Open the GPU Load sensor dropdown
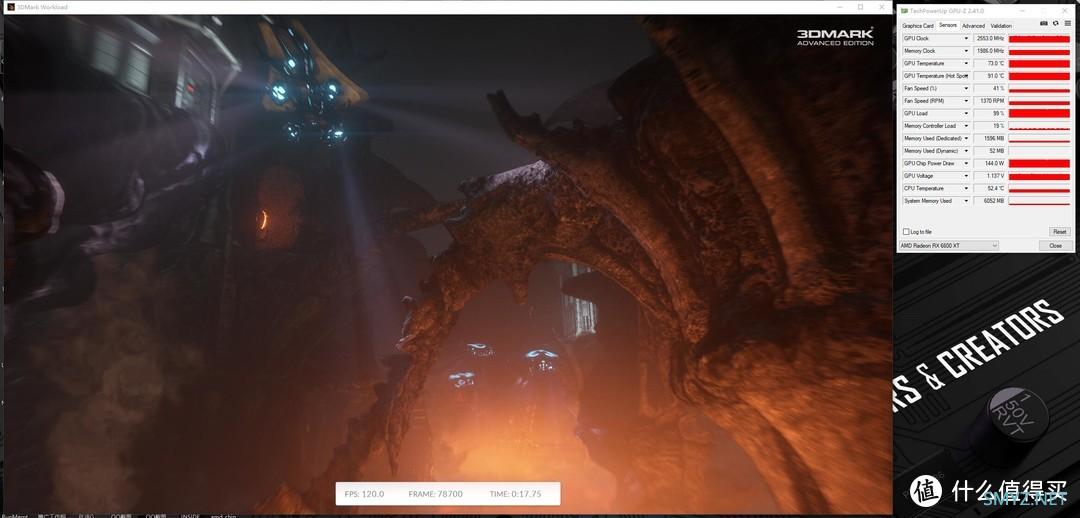 (966, 113)
